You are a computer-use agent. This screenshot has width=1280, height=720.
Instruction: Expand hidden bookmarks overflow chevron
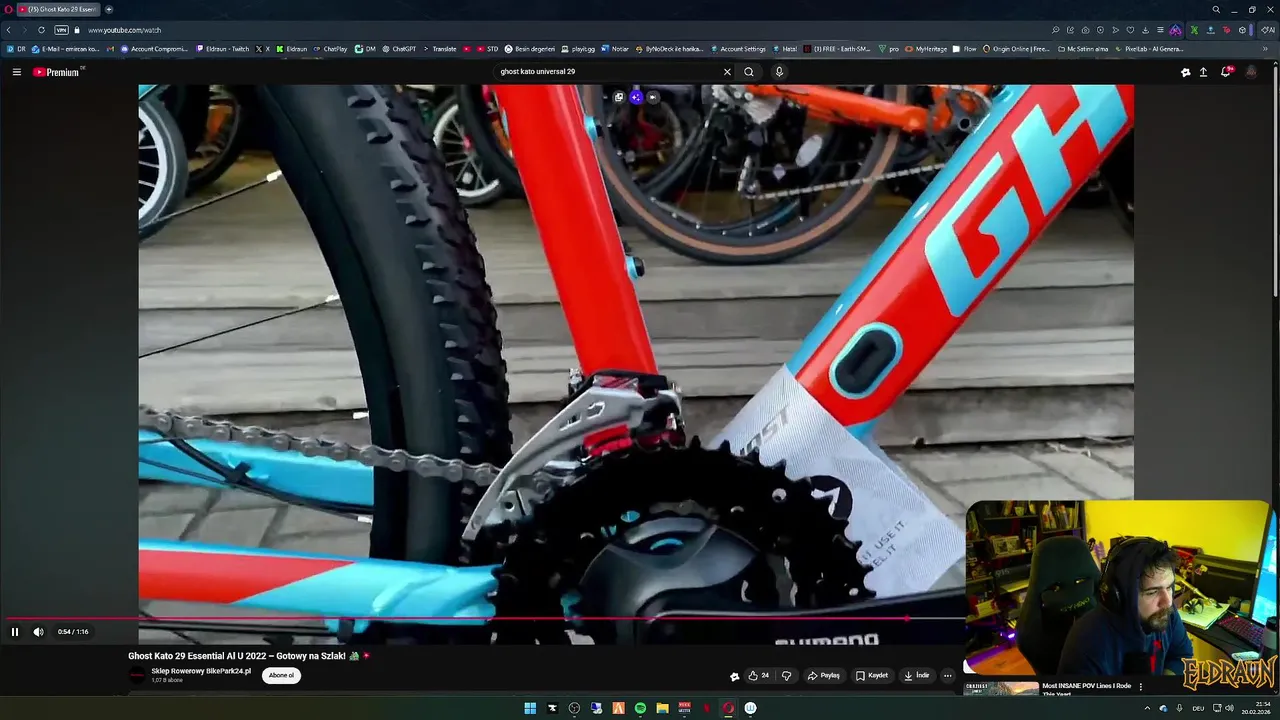(1267, 49)
